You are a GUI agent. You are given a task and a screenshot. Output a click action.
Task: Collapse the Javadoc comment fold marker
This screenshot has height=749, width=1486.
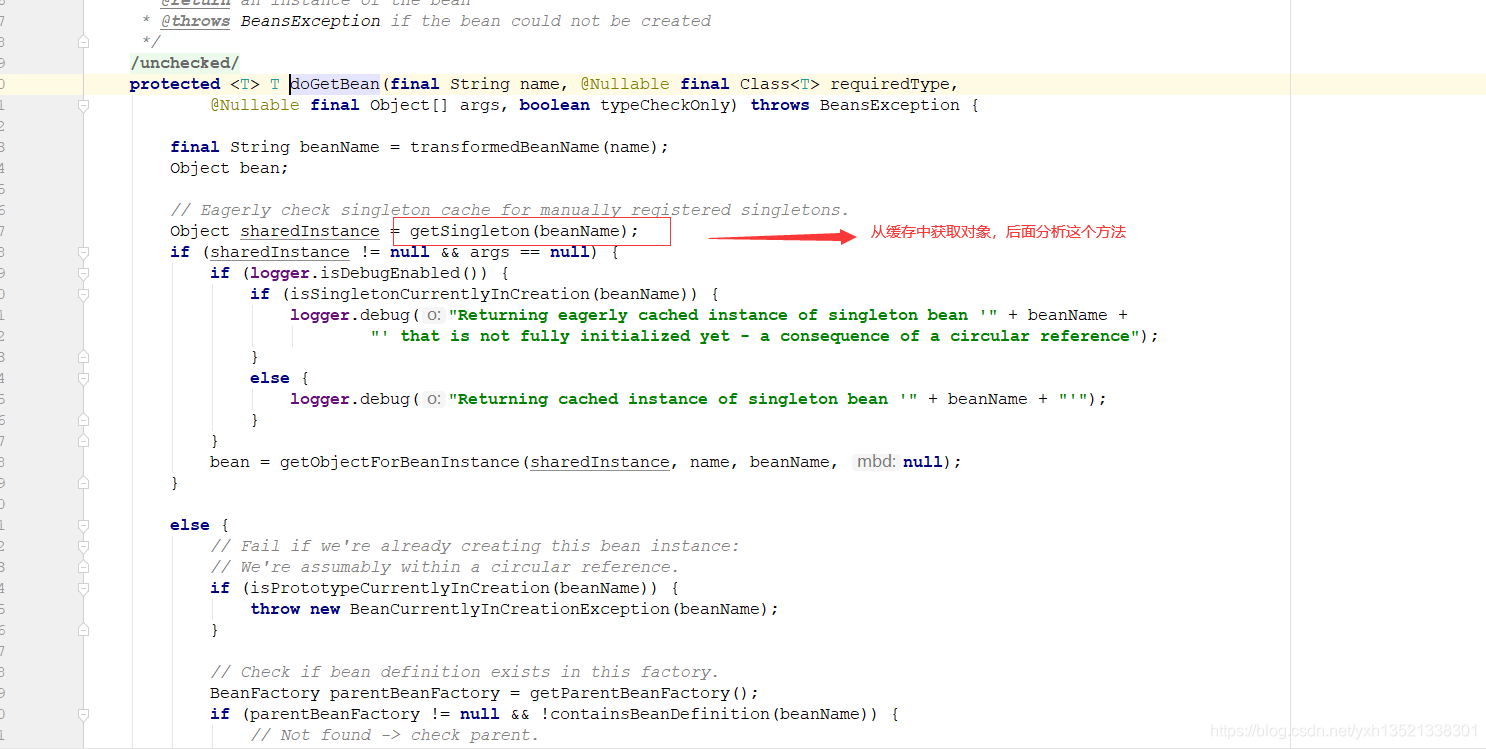click(x=84, y=42)
